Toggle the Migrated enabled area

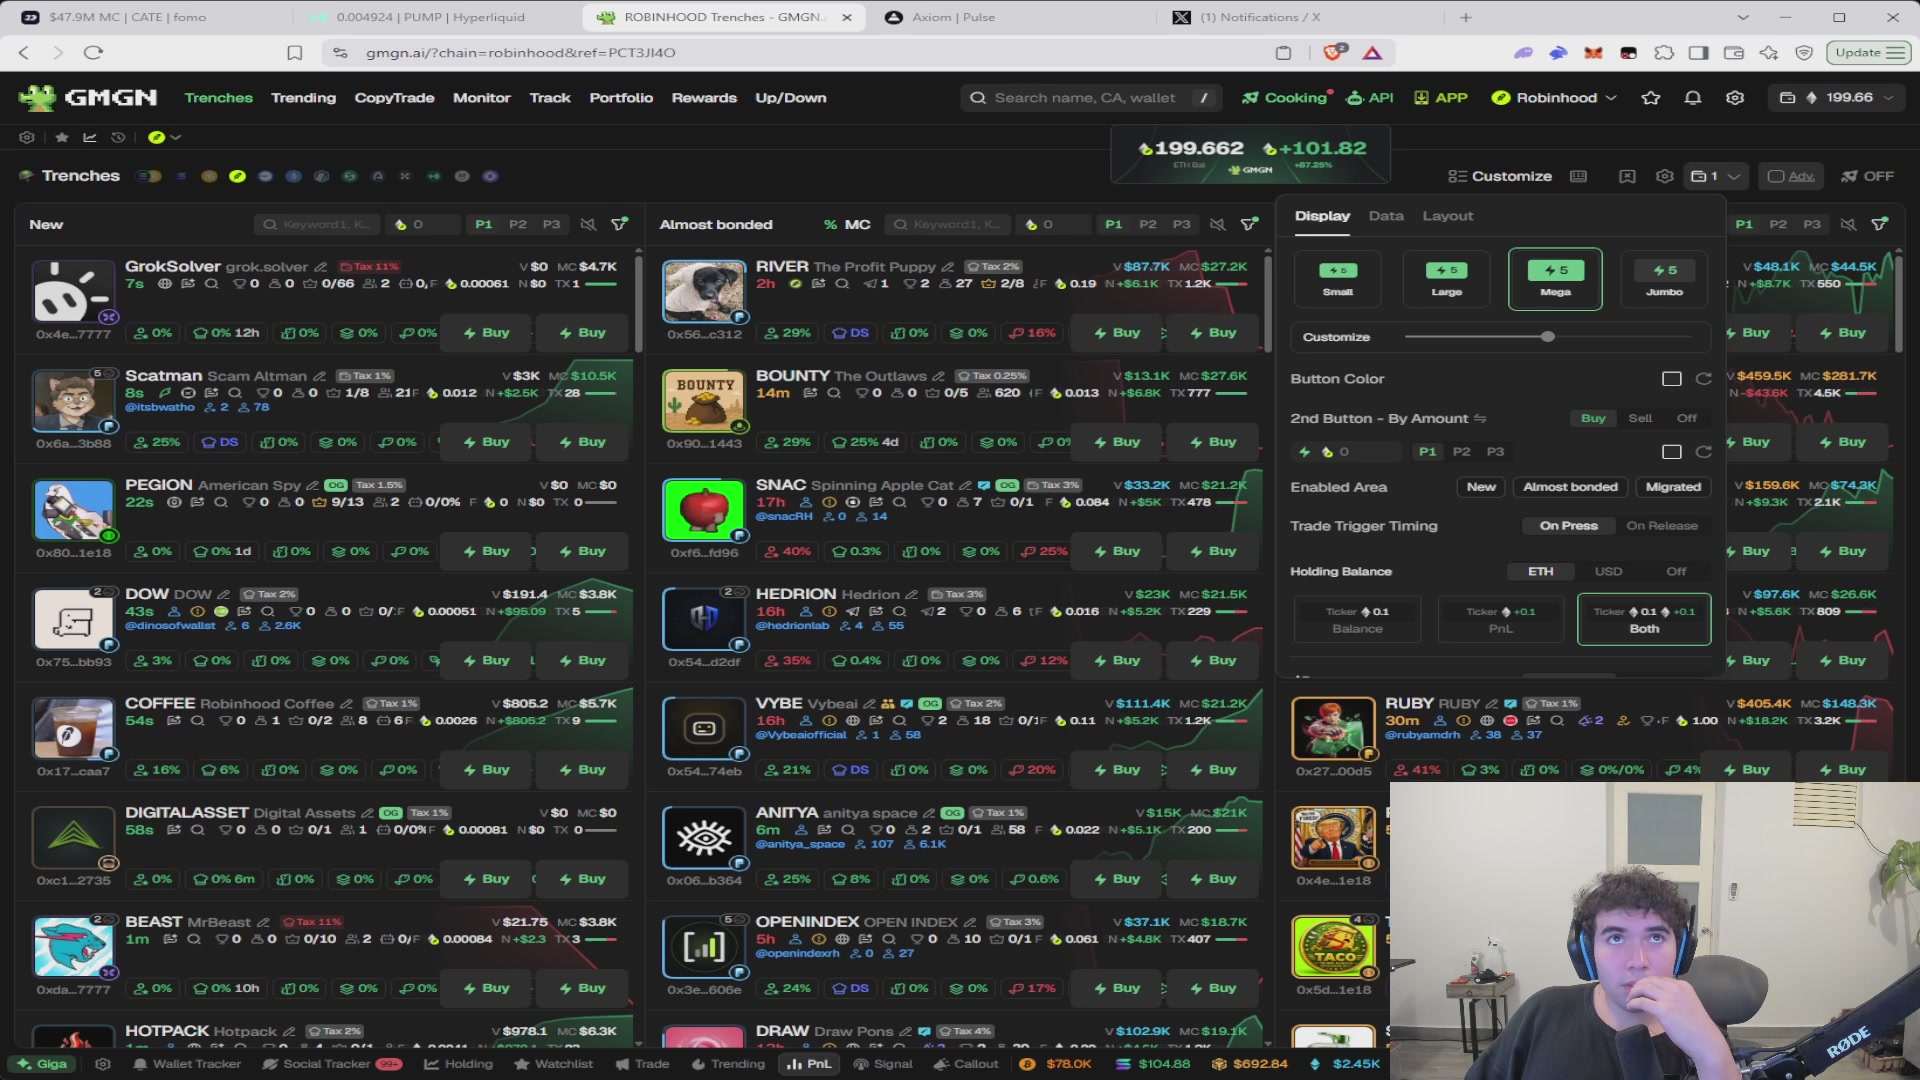(1673, 487)
